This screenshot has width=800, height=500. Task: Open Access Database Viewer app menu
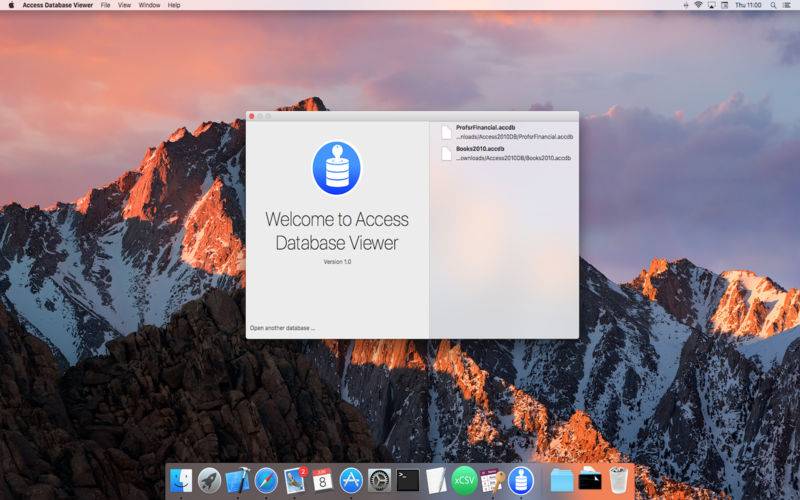click(56, 5)
